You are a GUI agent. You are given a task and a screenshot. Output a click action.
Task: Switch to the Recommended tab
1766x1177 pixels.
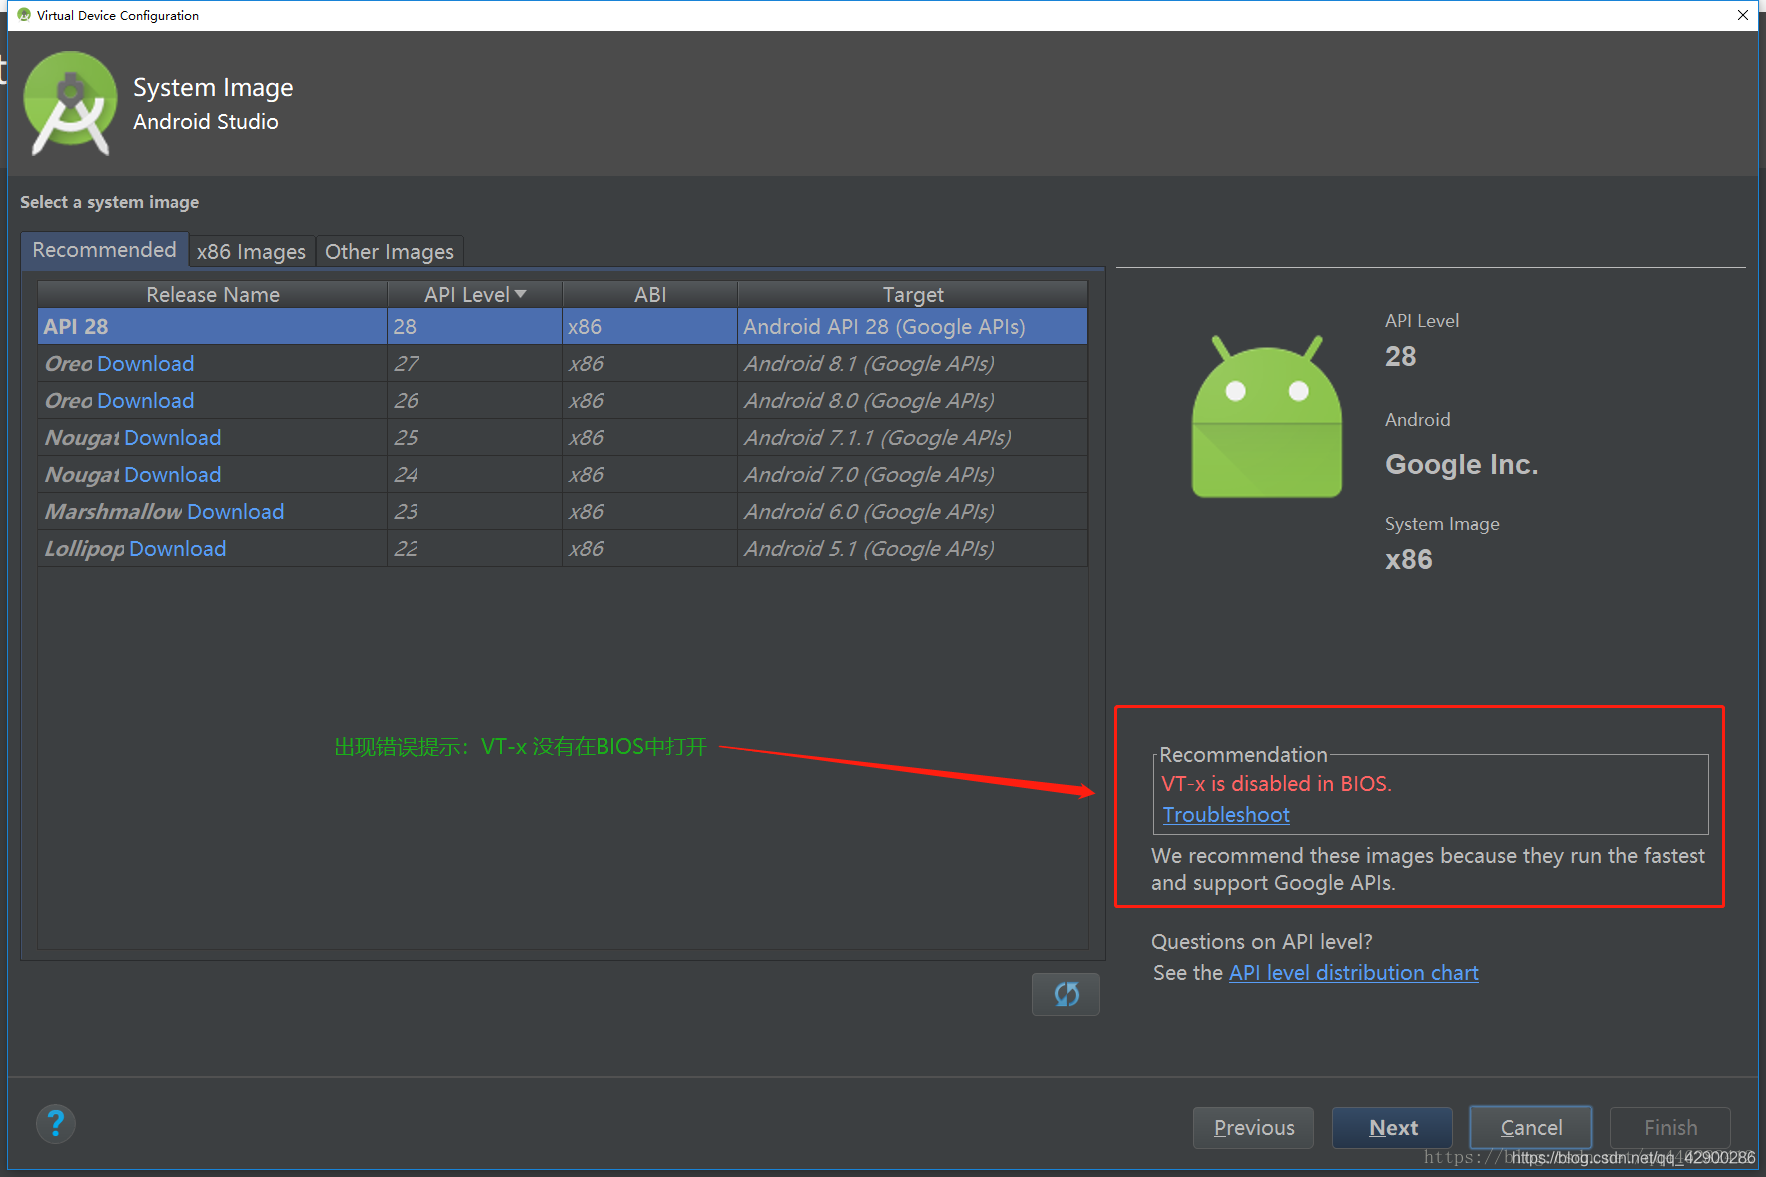tap(104, 250)
